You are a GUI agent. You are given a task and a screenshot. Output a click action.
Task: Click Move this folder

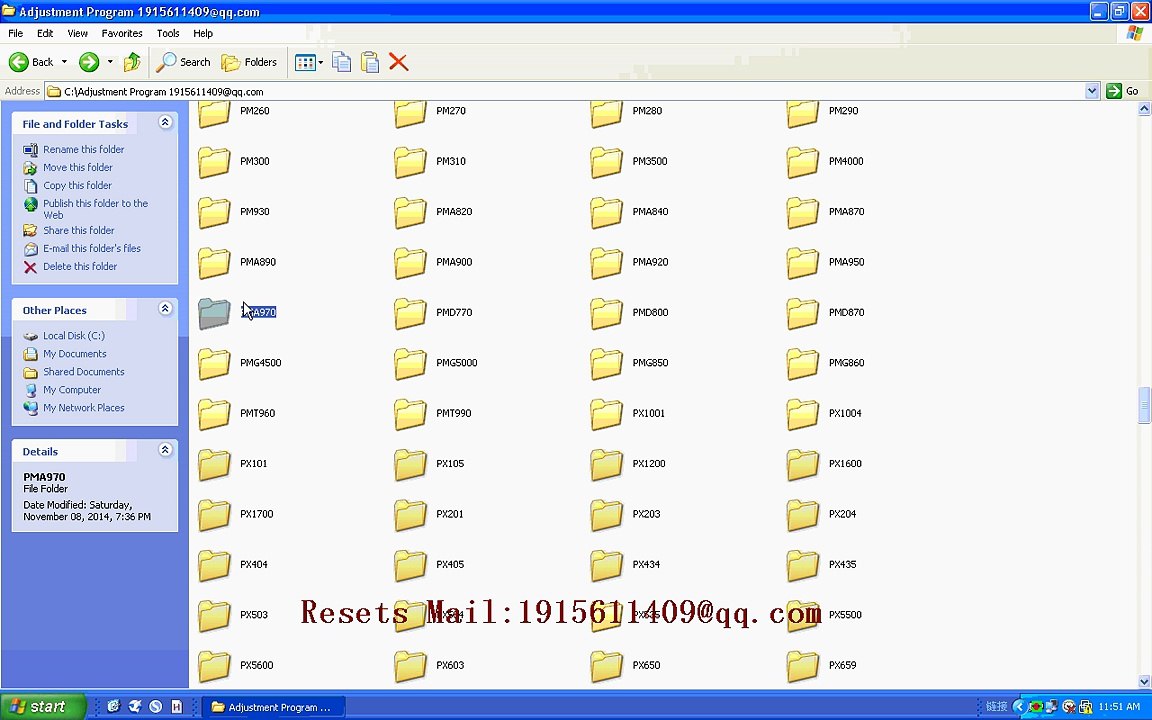(x=78, y=168)
